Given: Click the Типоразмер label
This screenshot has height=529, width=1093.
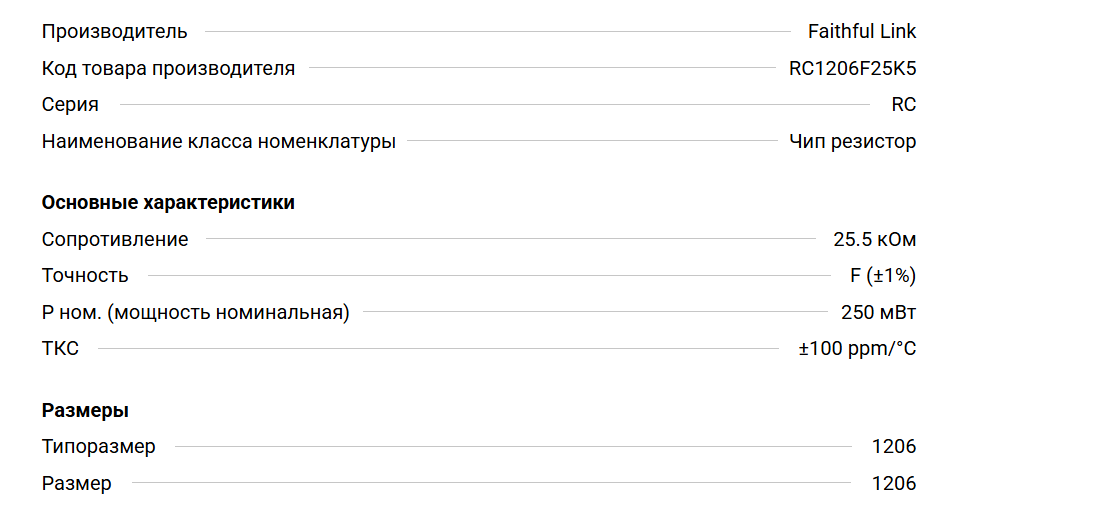Looking at the screenshot, I should 98,447.
